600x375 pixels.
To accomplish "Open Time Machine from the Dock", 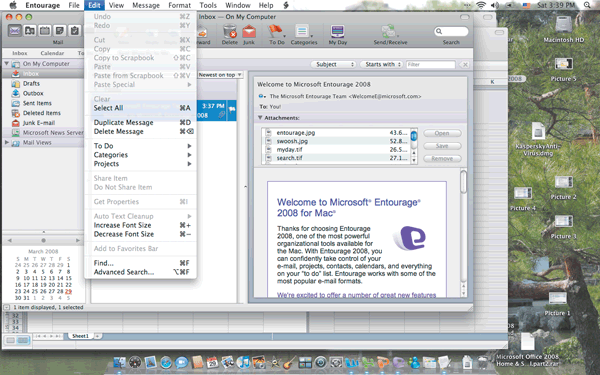I will pos(321,362).
